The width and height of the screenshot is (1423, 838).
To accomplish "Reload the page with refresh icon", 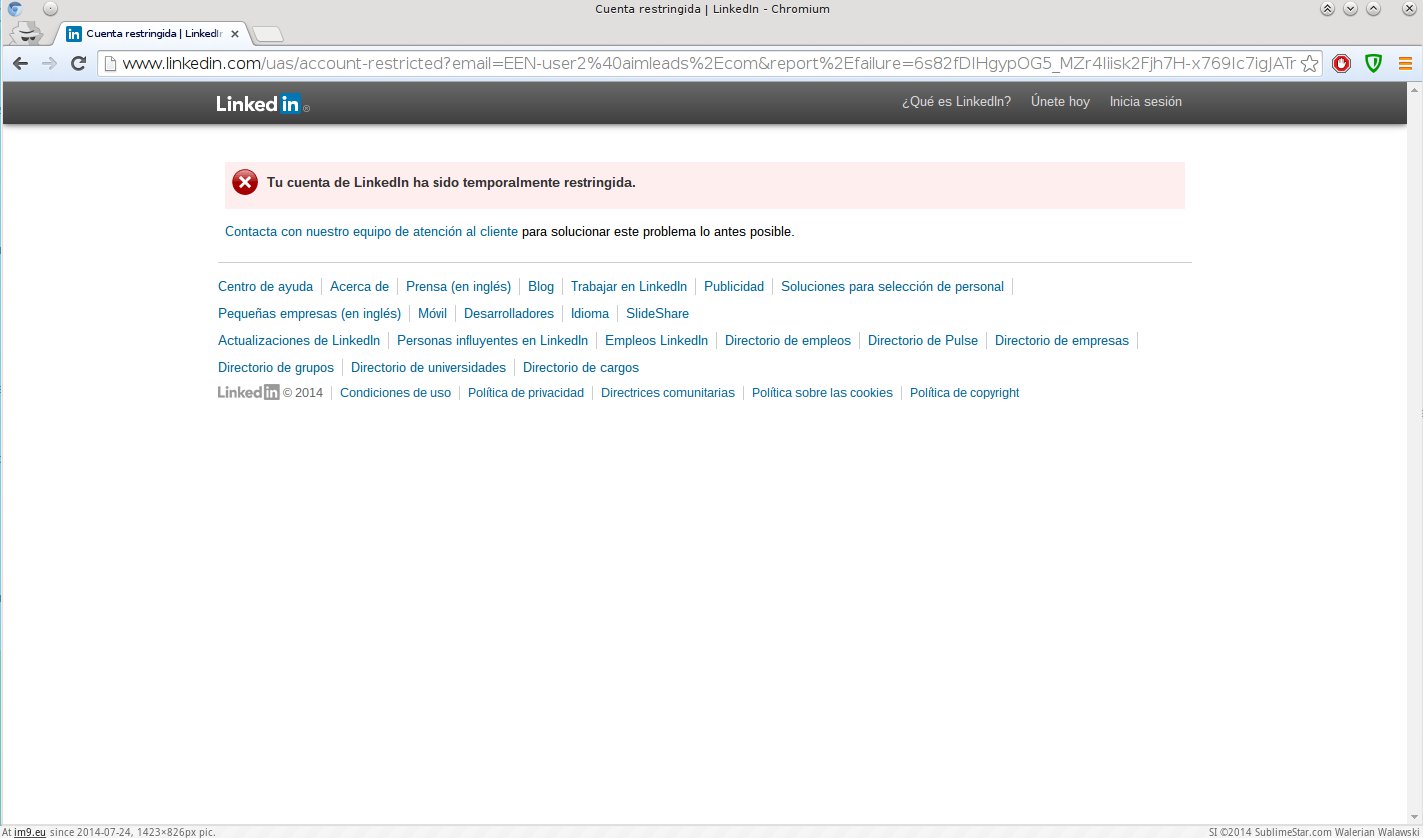I will pyautogui.click(x=78, y=64).
